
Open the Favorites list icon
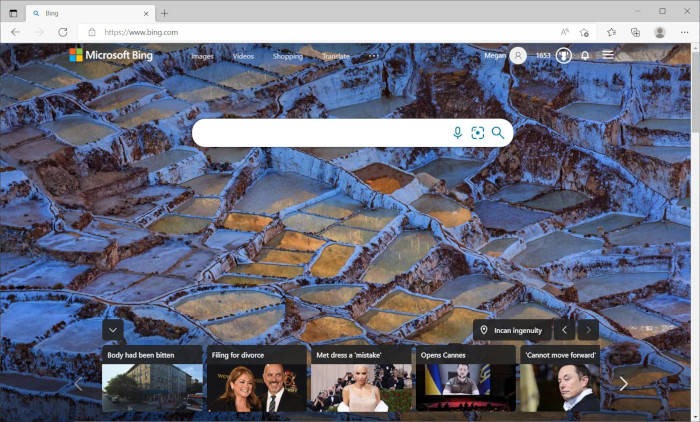pyautogui.click(x=612, y=32)
